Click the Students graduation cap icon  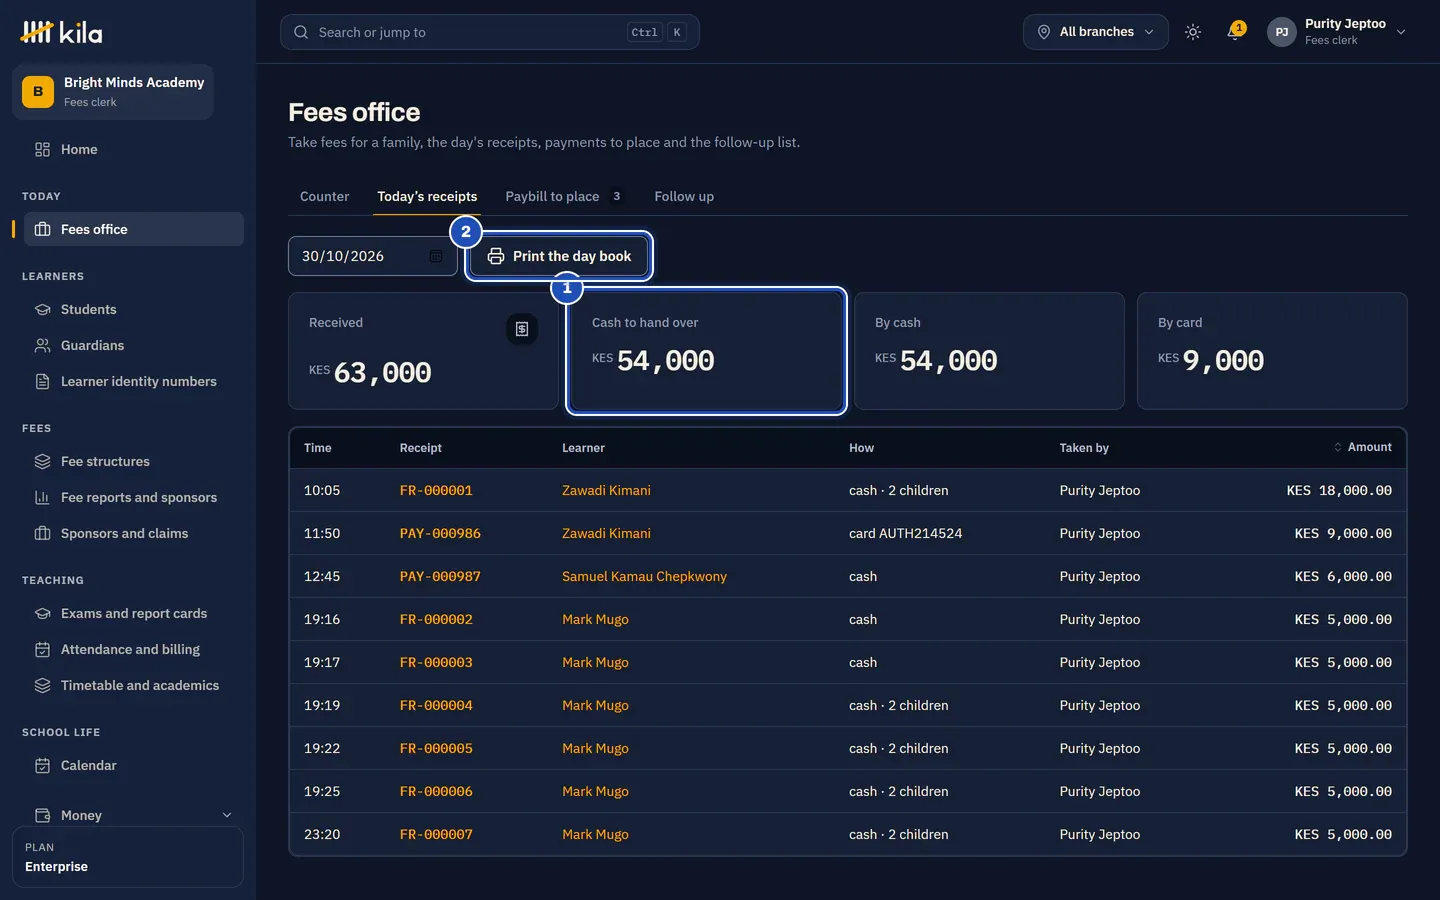[x=42, y=309]
